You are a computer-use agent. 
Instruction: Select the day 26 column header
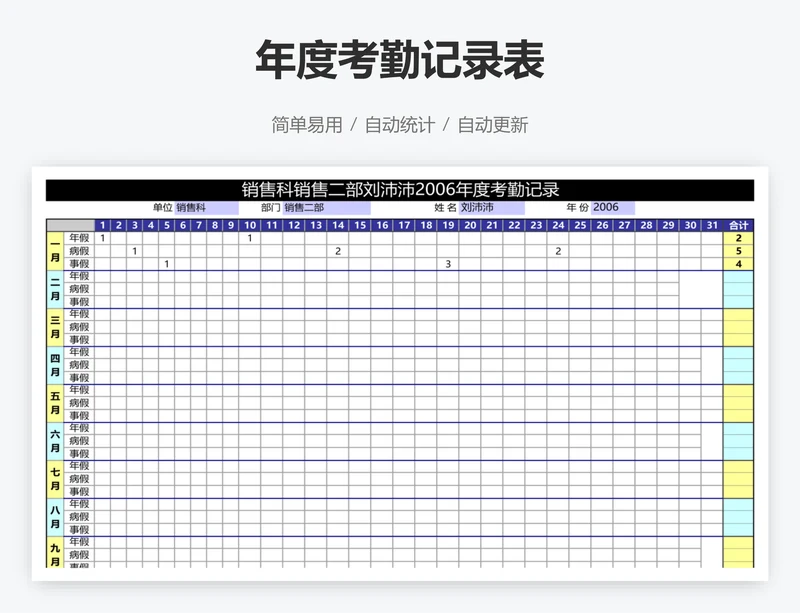click(602, 225)
